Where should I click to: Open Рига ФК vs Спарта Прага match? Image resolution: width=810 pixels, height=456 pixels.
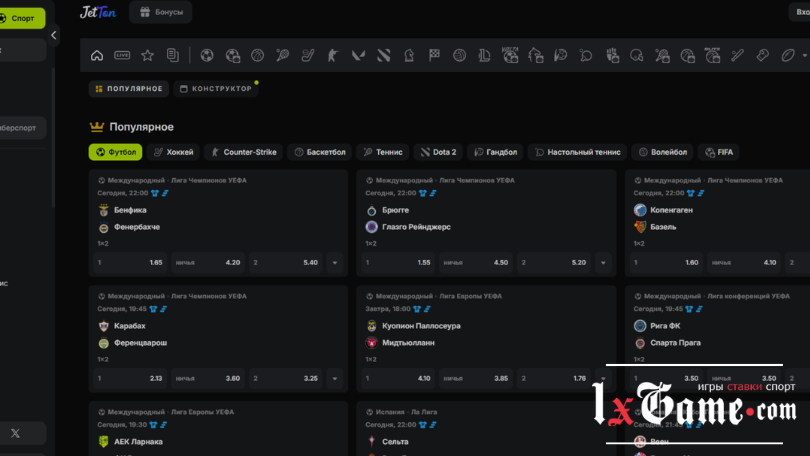[667, 334]
